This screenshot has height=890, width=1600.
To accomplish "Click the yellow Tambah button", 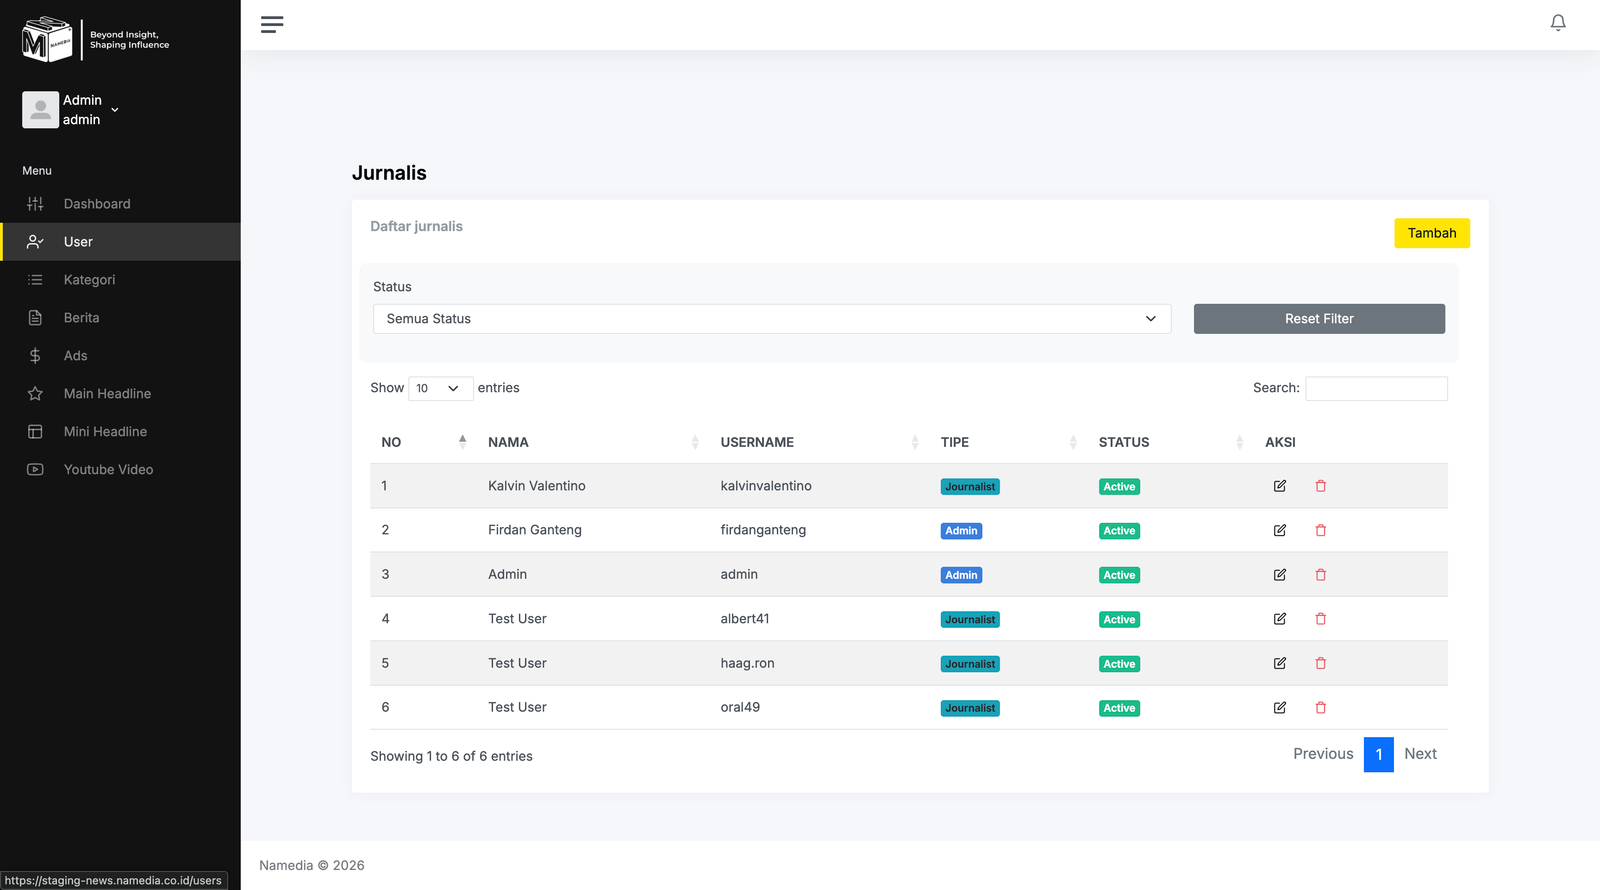I will (x=1432, y=233).
